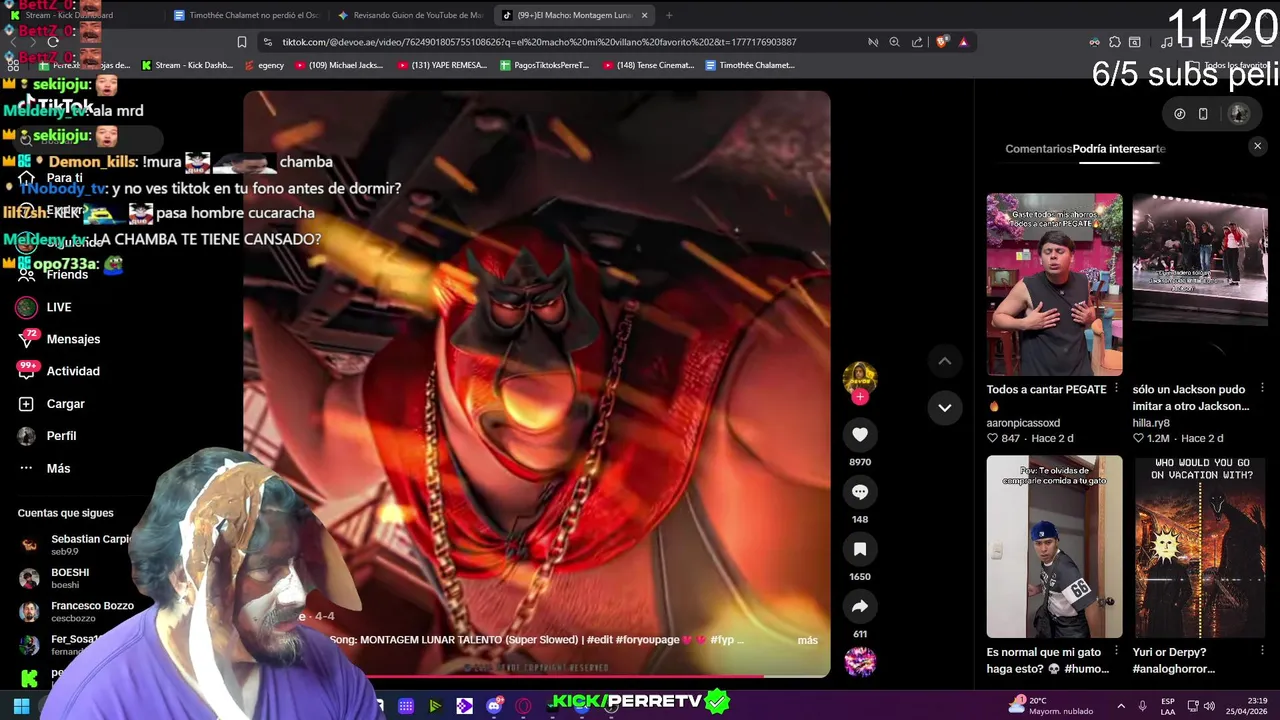Screen dimensions: 1280x720
Task: Open options for 'Es normal que mi gato' video
Action: coord(1116,651)
